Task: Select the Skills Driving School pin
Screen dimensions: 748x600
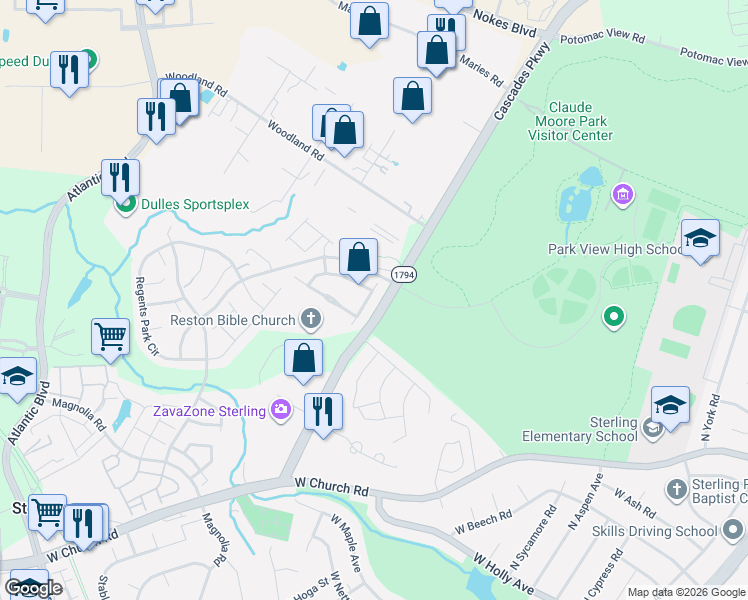Action: 733,530
